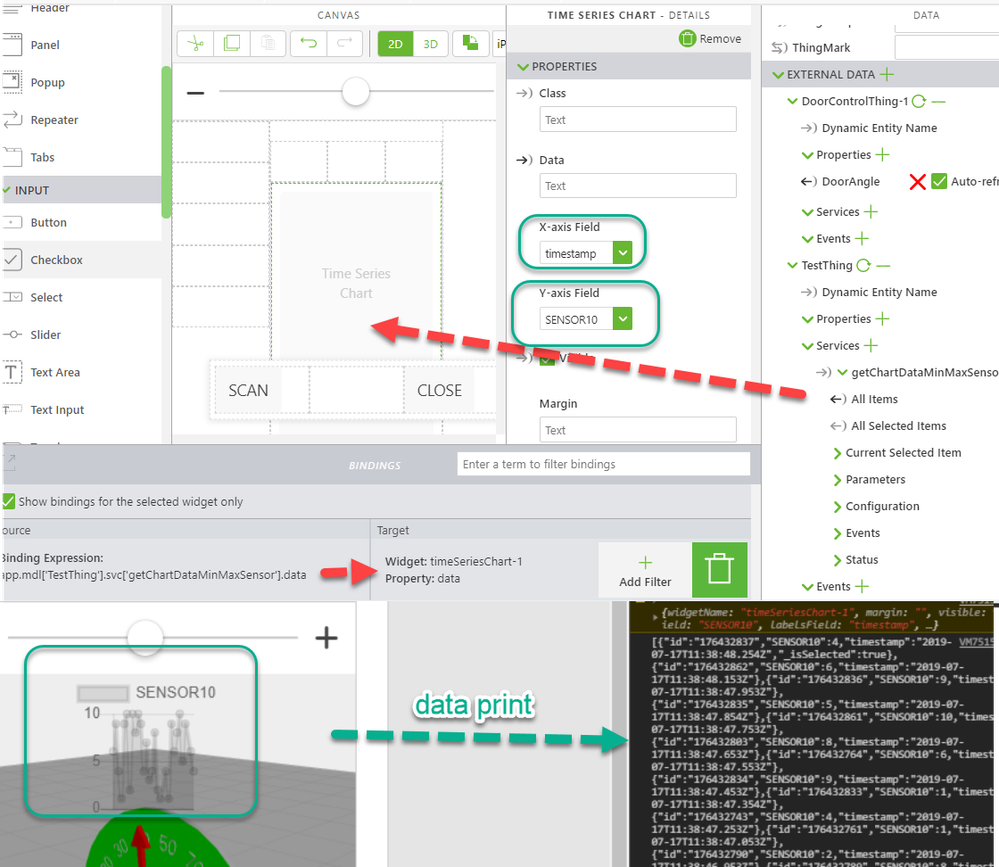Expand the Status node

point(837,560)
